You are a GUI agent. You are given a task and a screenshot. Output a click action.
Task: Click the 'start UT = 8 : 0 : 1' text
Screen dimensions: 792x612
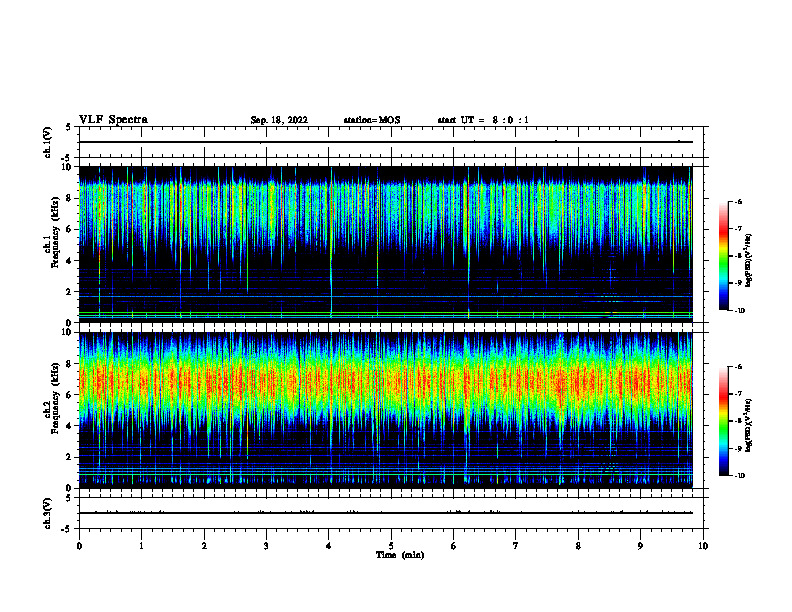tap(483, 120)
